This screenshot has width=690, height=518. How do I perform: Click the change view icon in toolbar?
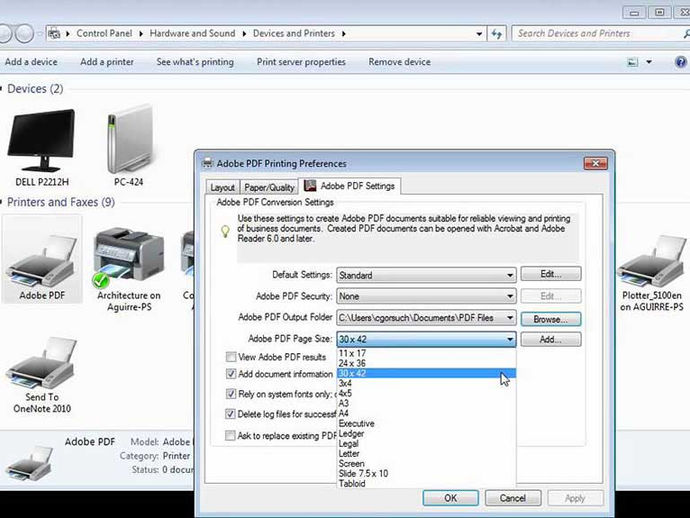632,62
